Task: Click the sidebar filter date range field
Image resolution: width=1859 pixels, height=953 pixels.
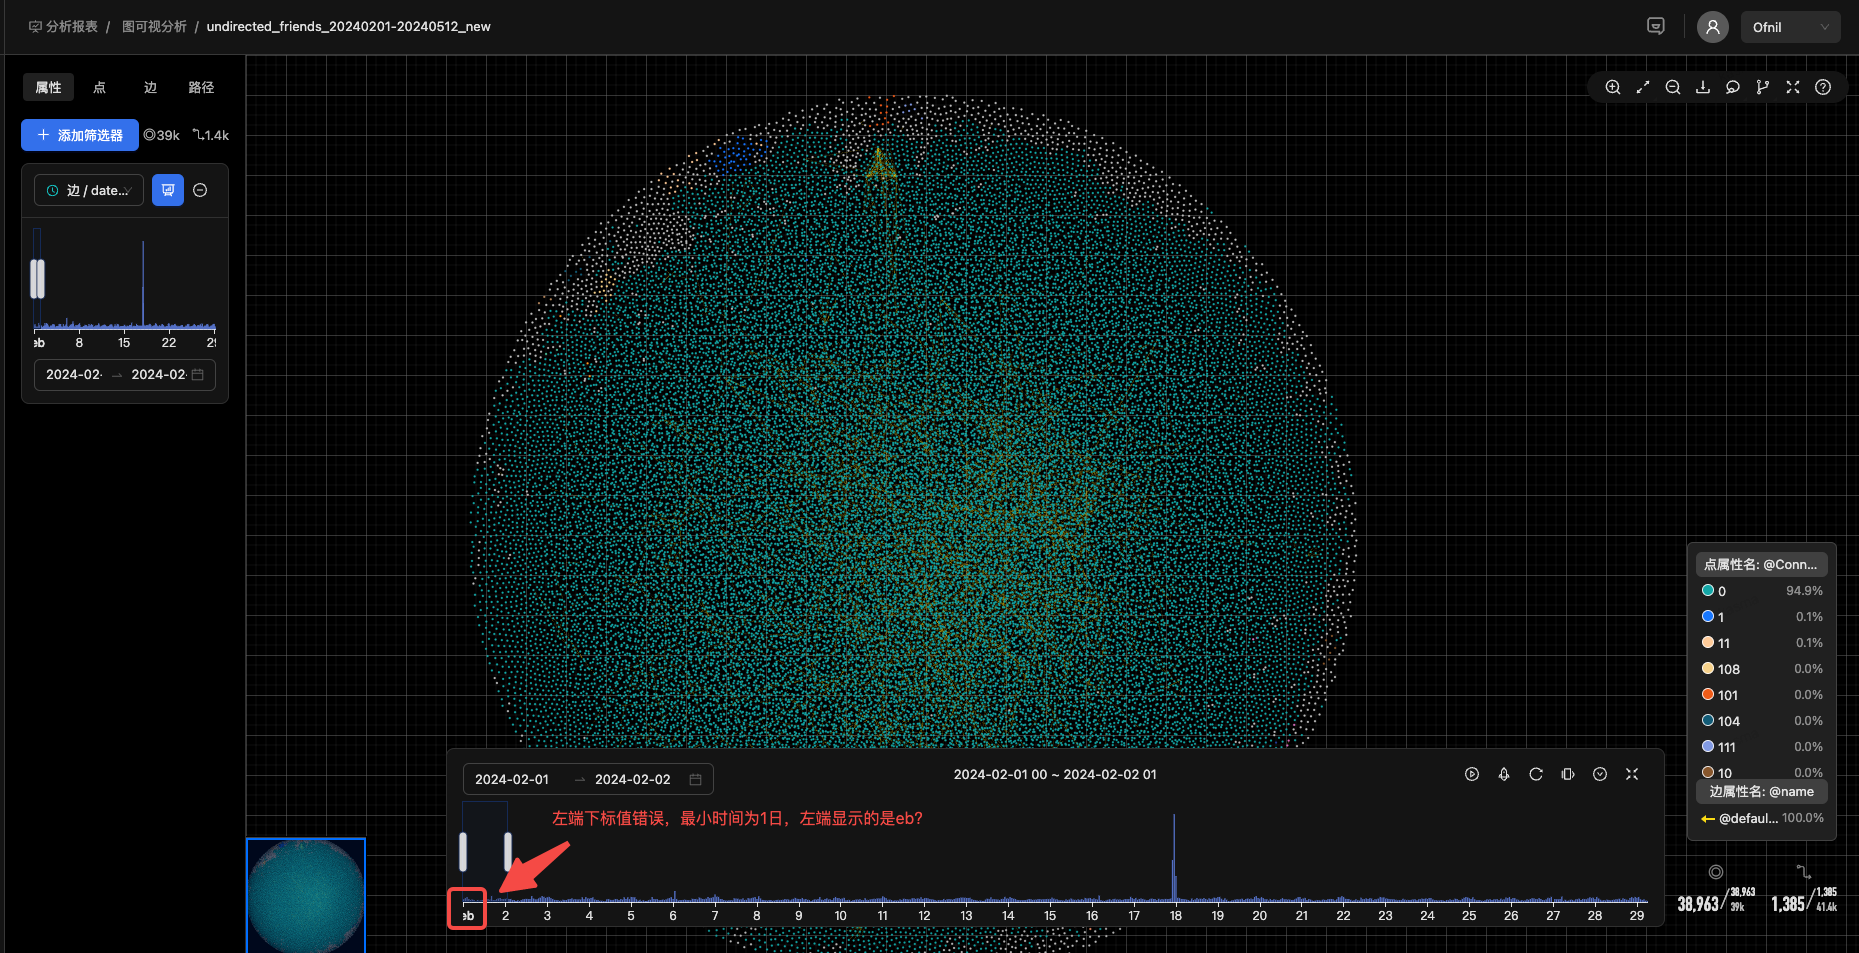Action: tap(125, 374)
